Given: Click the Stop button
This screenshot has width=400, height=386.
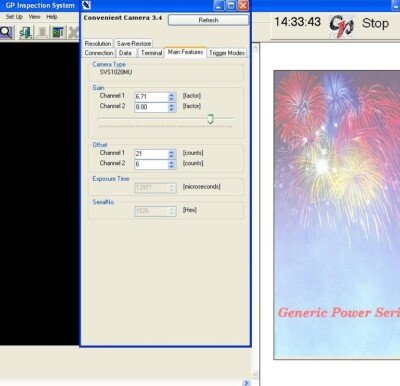Looking at the screenshot, I should click(x=375, y=23).
